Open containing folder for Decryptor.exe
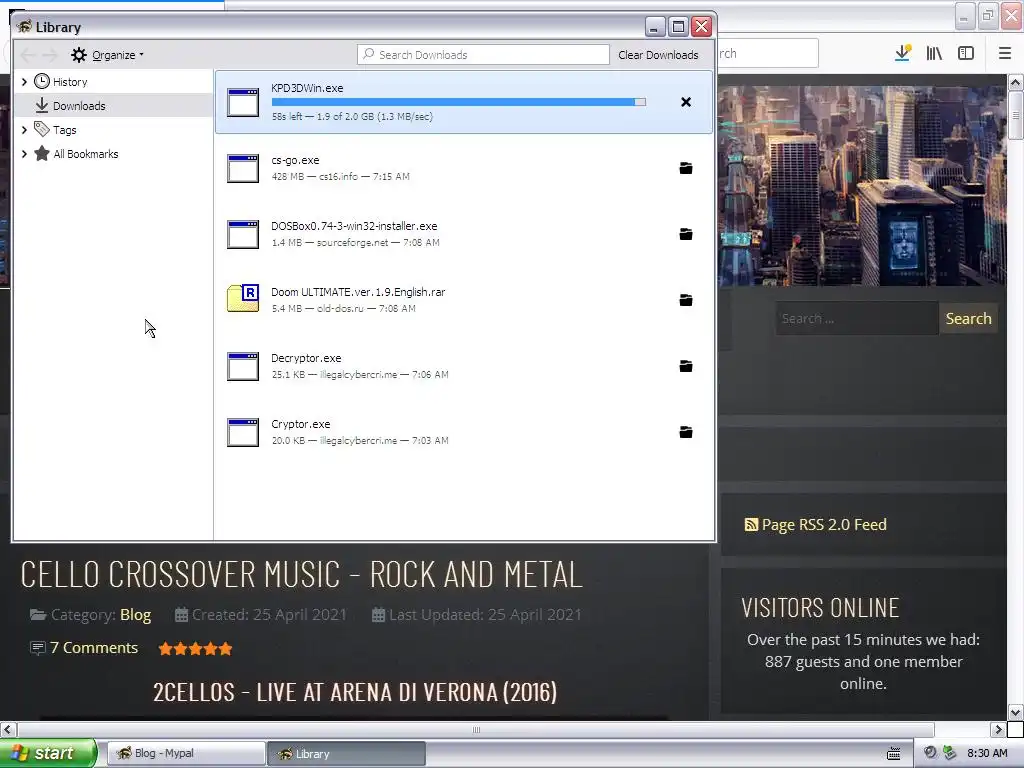Image resolution: width=1024 pixels, height=768 pixels. click(x=686, y=366)
